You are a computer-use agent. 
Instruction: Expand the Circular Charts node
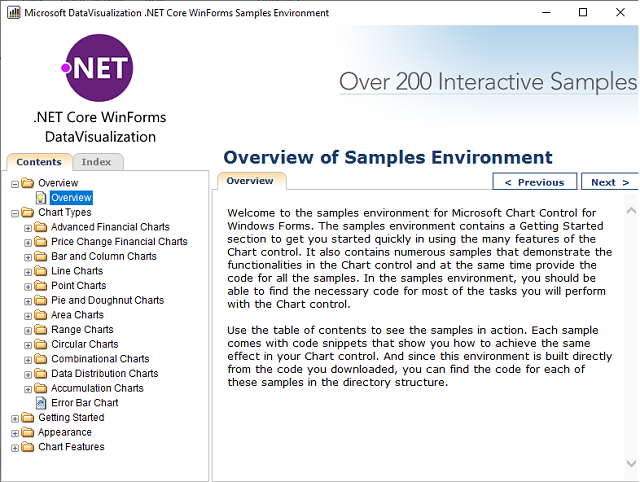pyautogui.click(x=28, y=346)
